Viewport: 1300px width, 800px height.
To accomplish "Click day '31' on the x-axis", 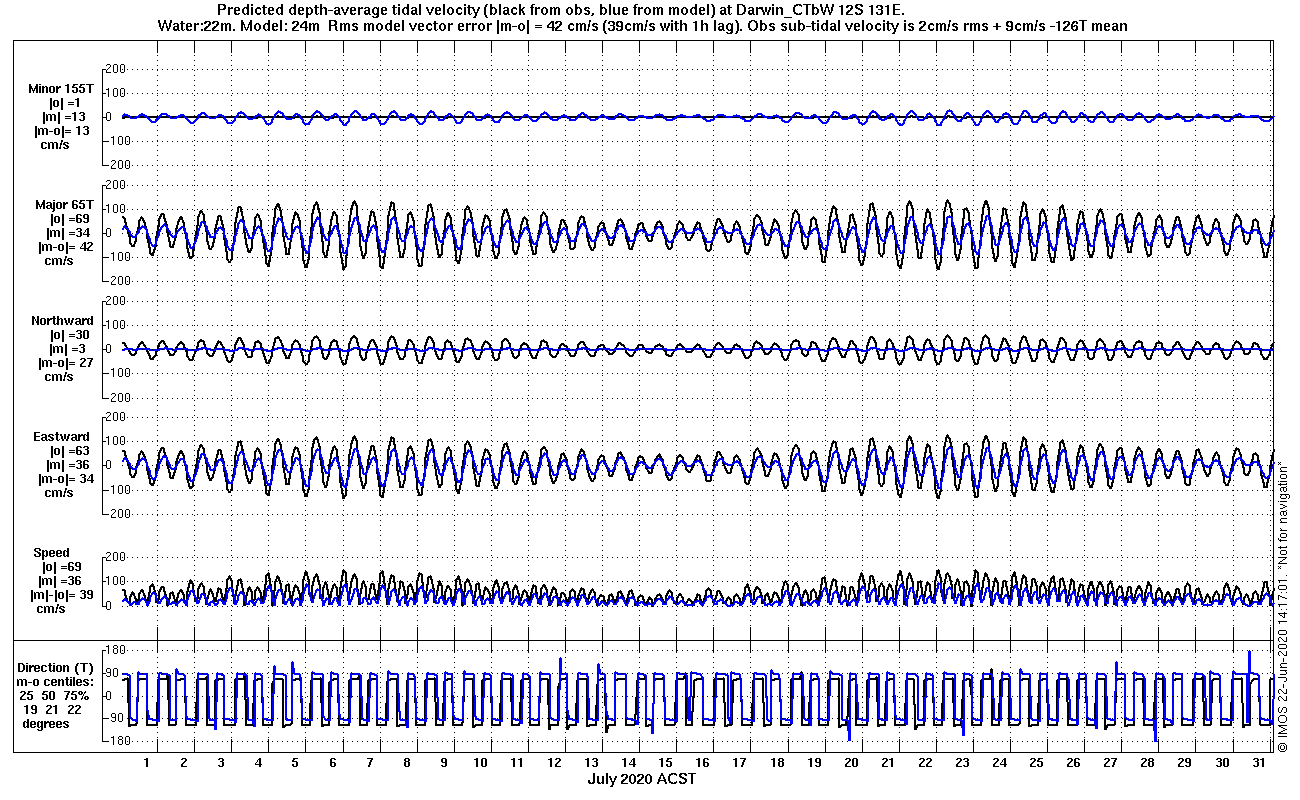I will [x=1259, y=762].
